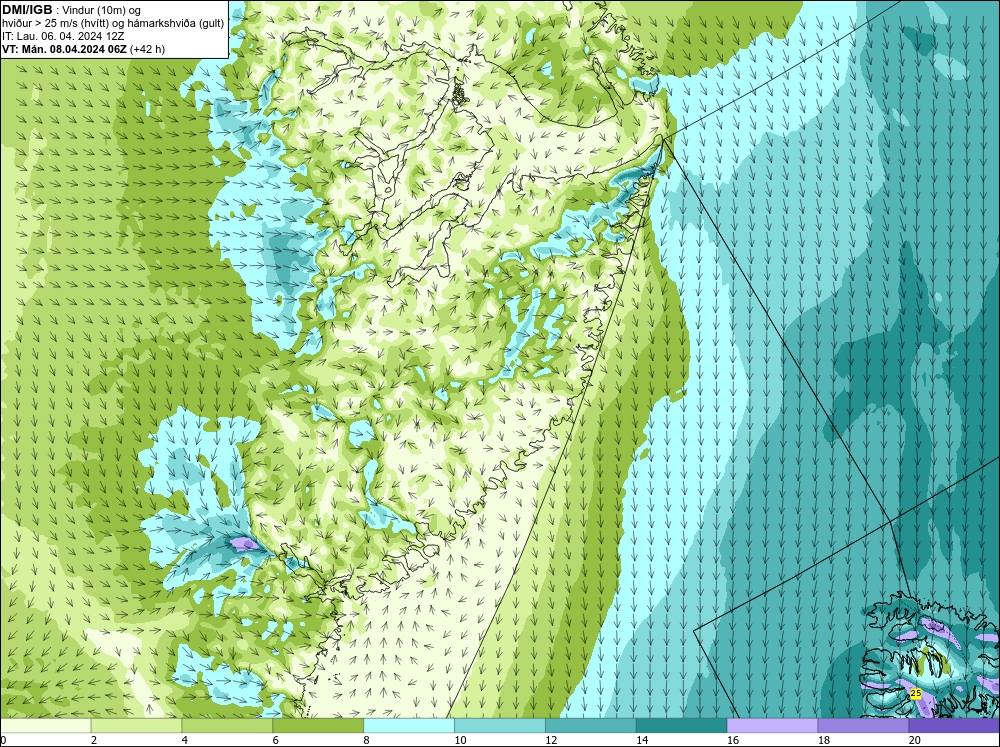Click the 18–20 m/s medium purple legend swatch
This screenshot has height=747, width=1000.
coord(863,725)
